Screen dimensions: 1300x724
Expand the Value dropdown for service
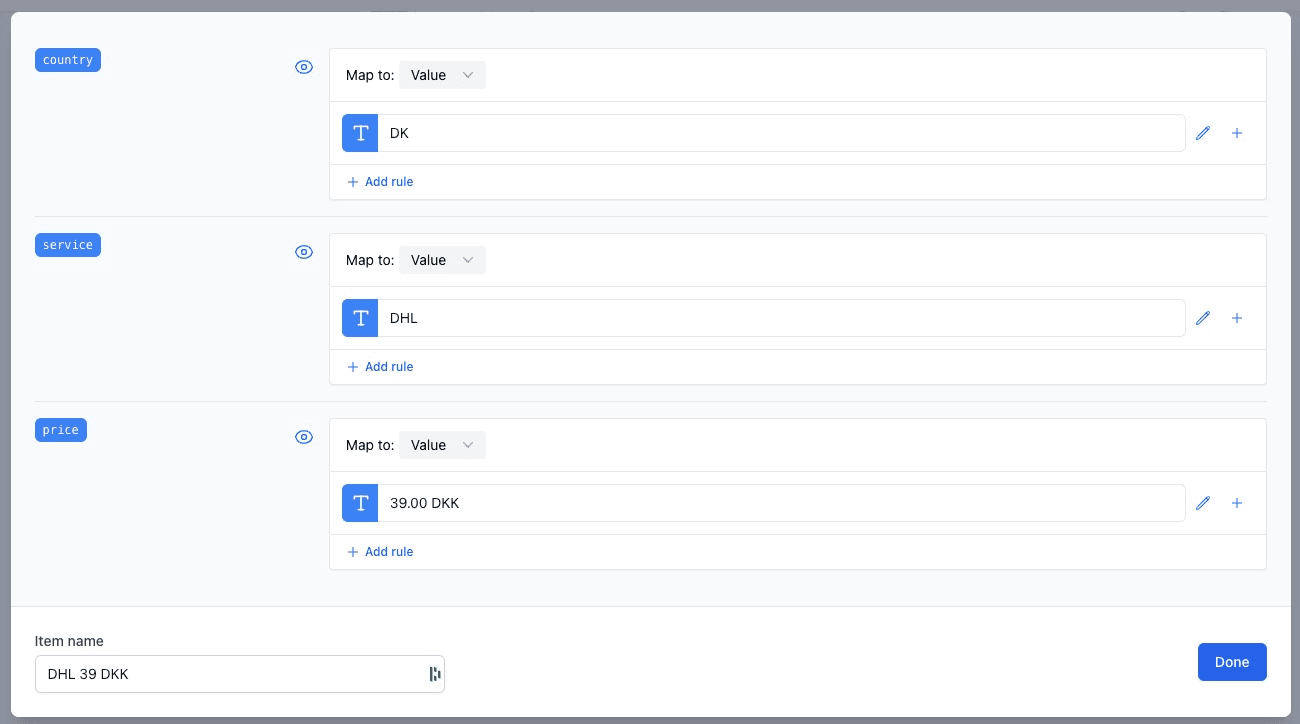(442, 260)
